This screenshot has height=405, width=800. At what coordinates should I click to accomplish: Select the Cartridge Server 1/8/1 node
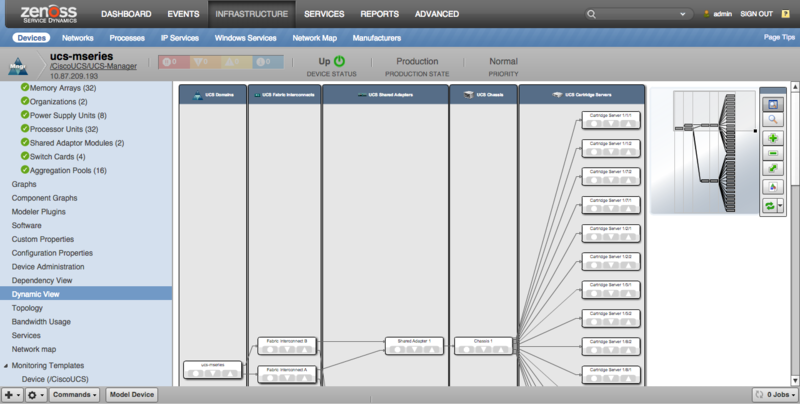point(611,374)
